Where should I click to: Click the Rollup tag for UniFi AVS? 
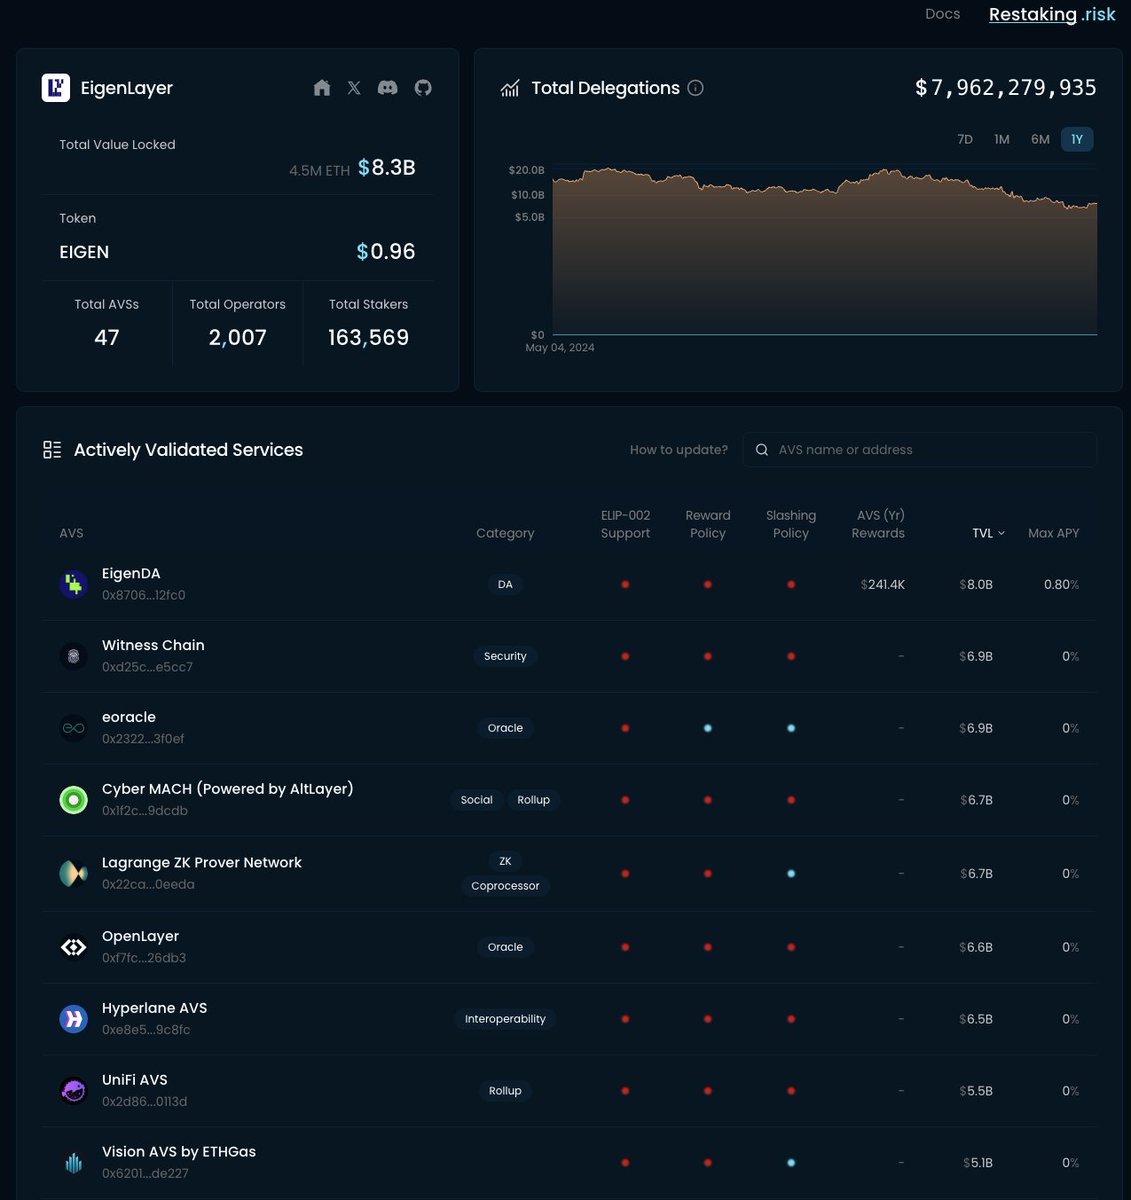click(505, 1091)
